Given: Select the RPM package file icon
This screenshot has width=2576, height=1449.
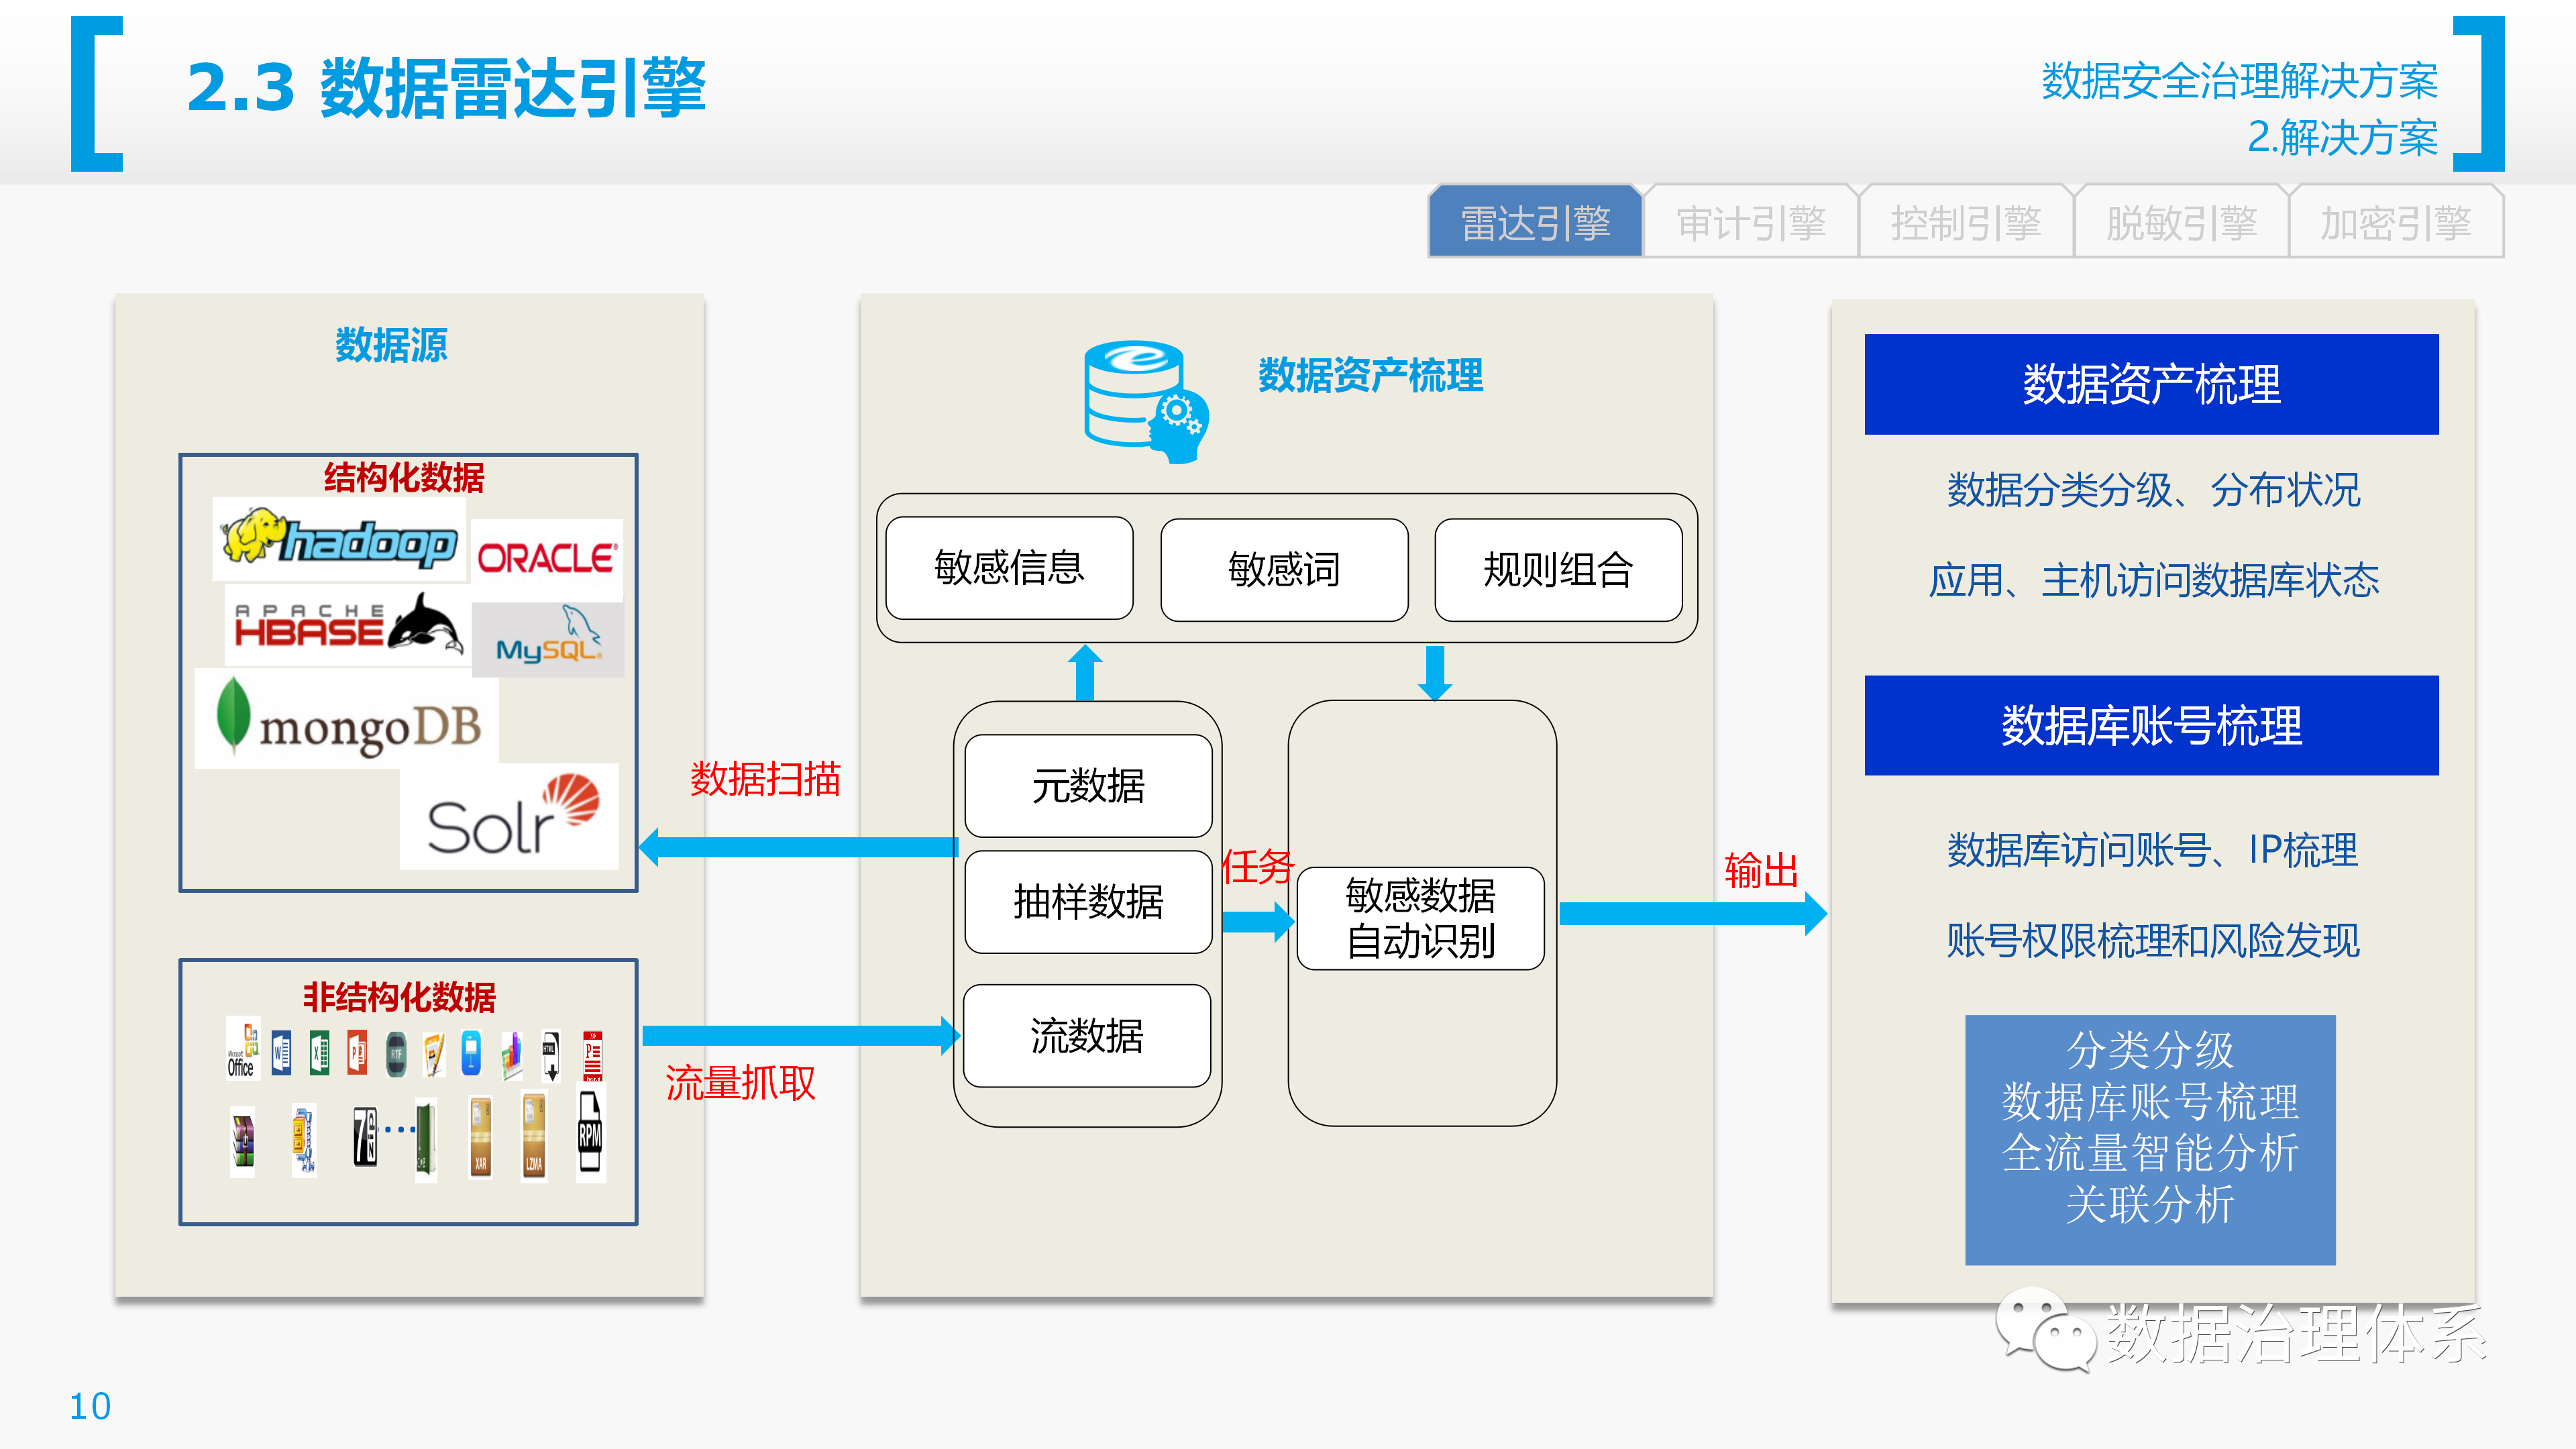Looking at the screenshot, I should coord(590,1136).
